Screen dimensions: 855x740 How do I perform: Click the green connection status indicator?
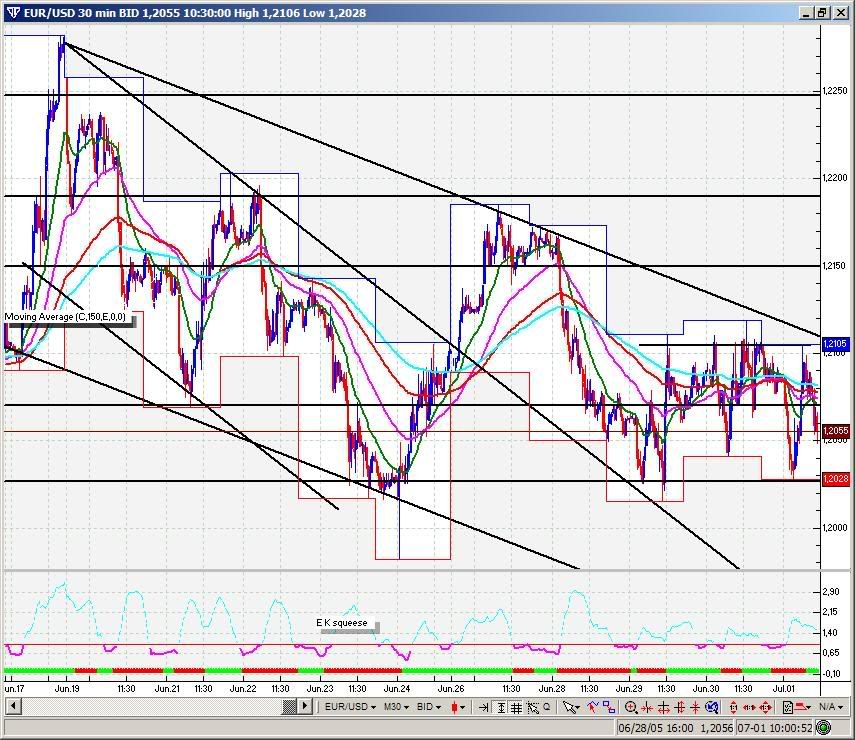(823, 727)
